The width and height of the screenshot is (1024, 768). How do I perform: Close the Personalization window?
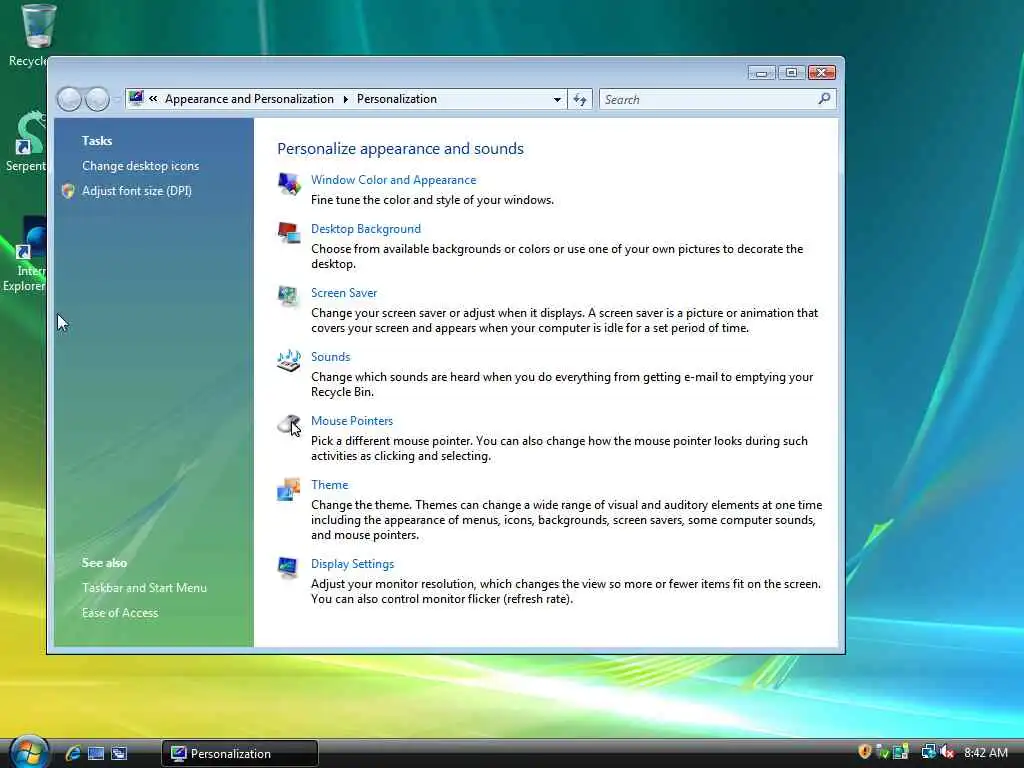pyautogui.click(x=822, y=72)
